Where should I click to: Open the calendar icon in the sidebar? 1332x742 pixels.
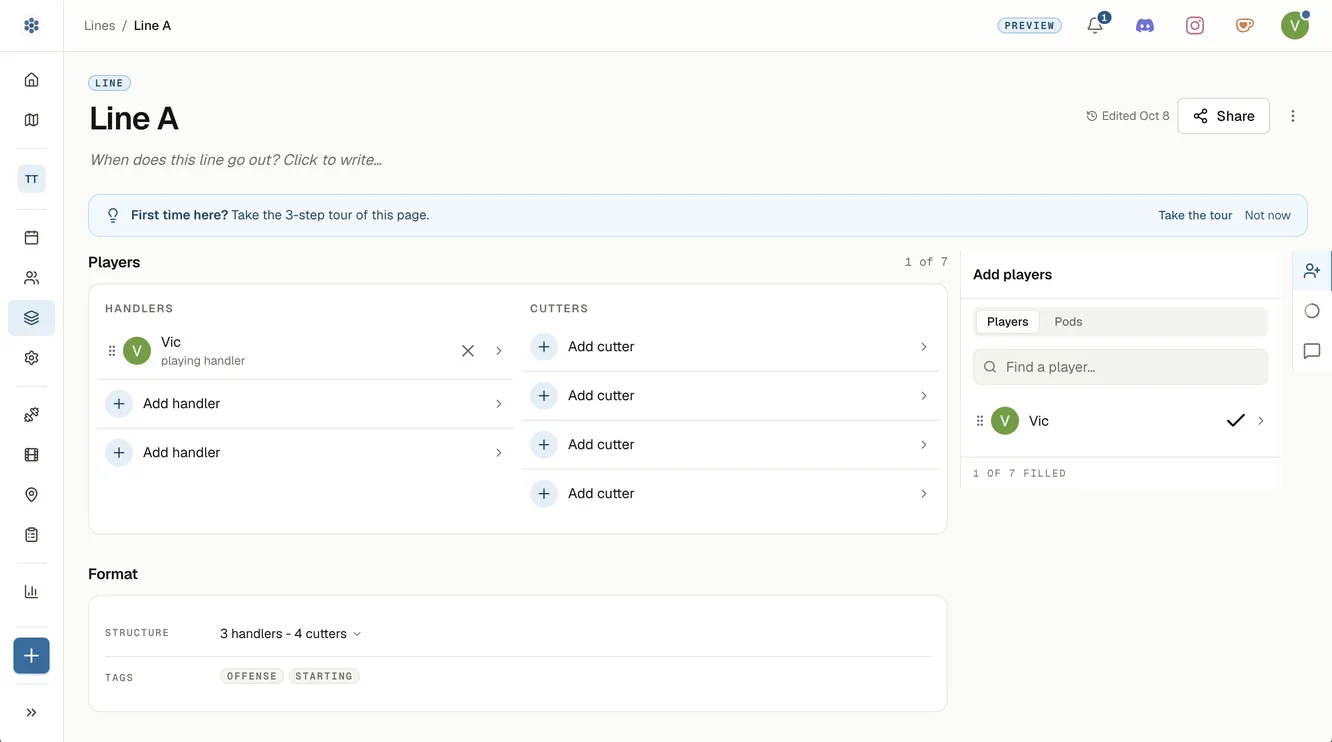coord(31,238)
